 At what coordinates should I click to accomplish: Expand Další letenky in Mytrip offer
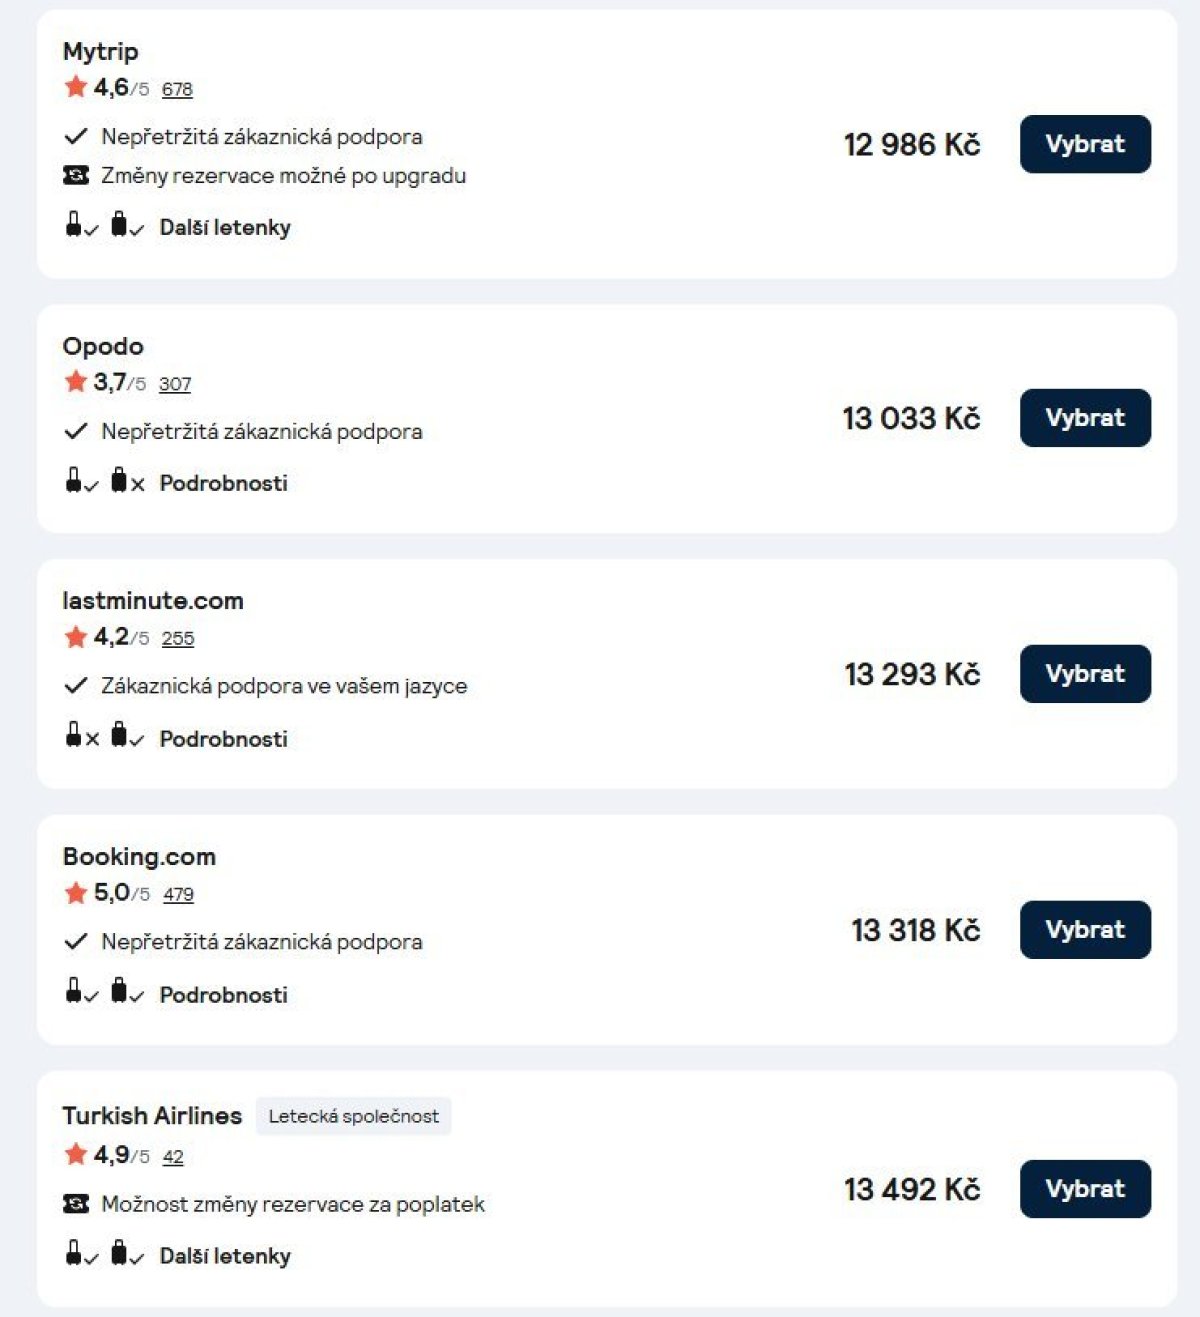225,228
